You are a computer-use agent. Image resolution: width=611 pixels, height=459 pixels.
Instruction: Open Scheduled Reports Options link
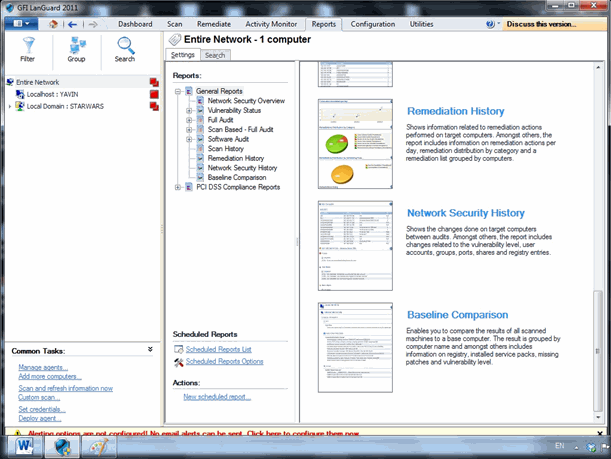[x=224, y=362]
